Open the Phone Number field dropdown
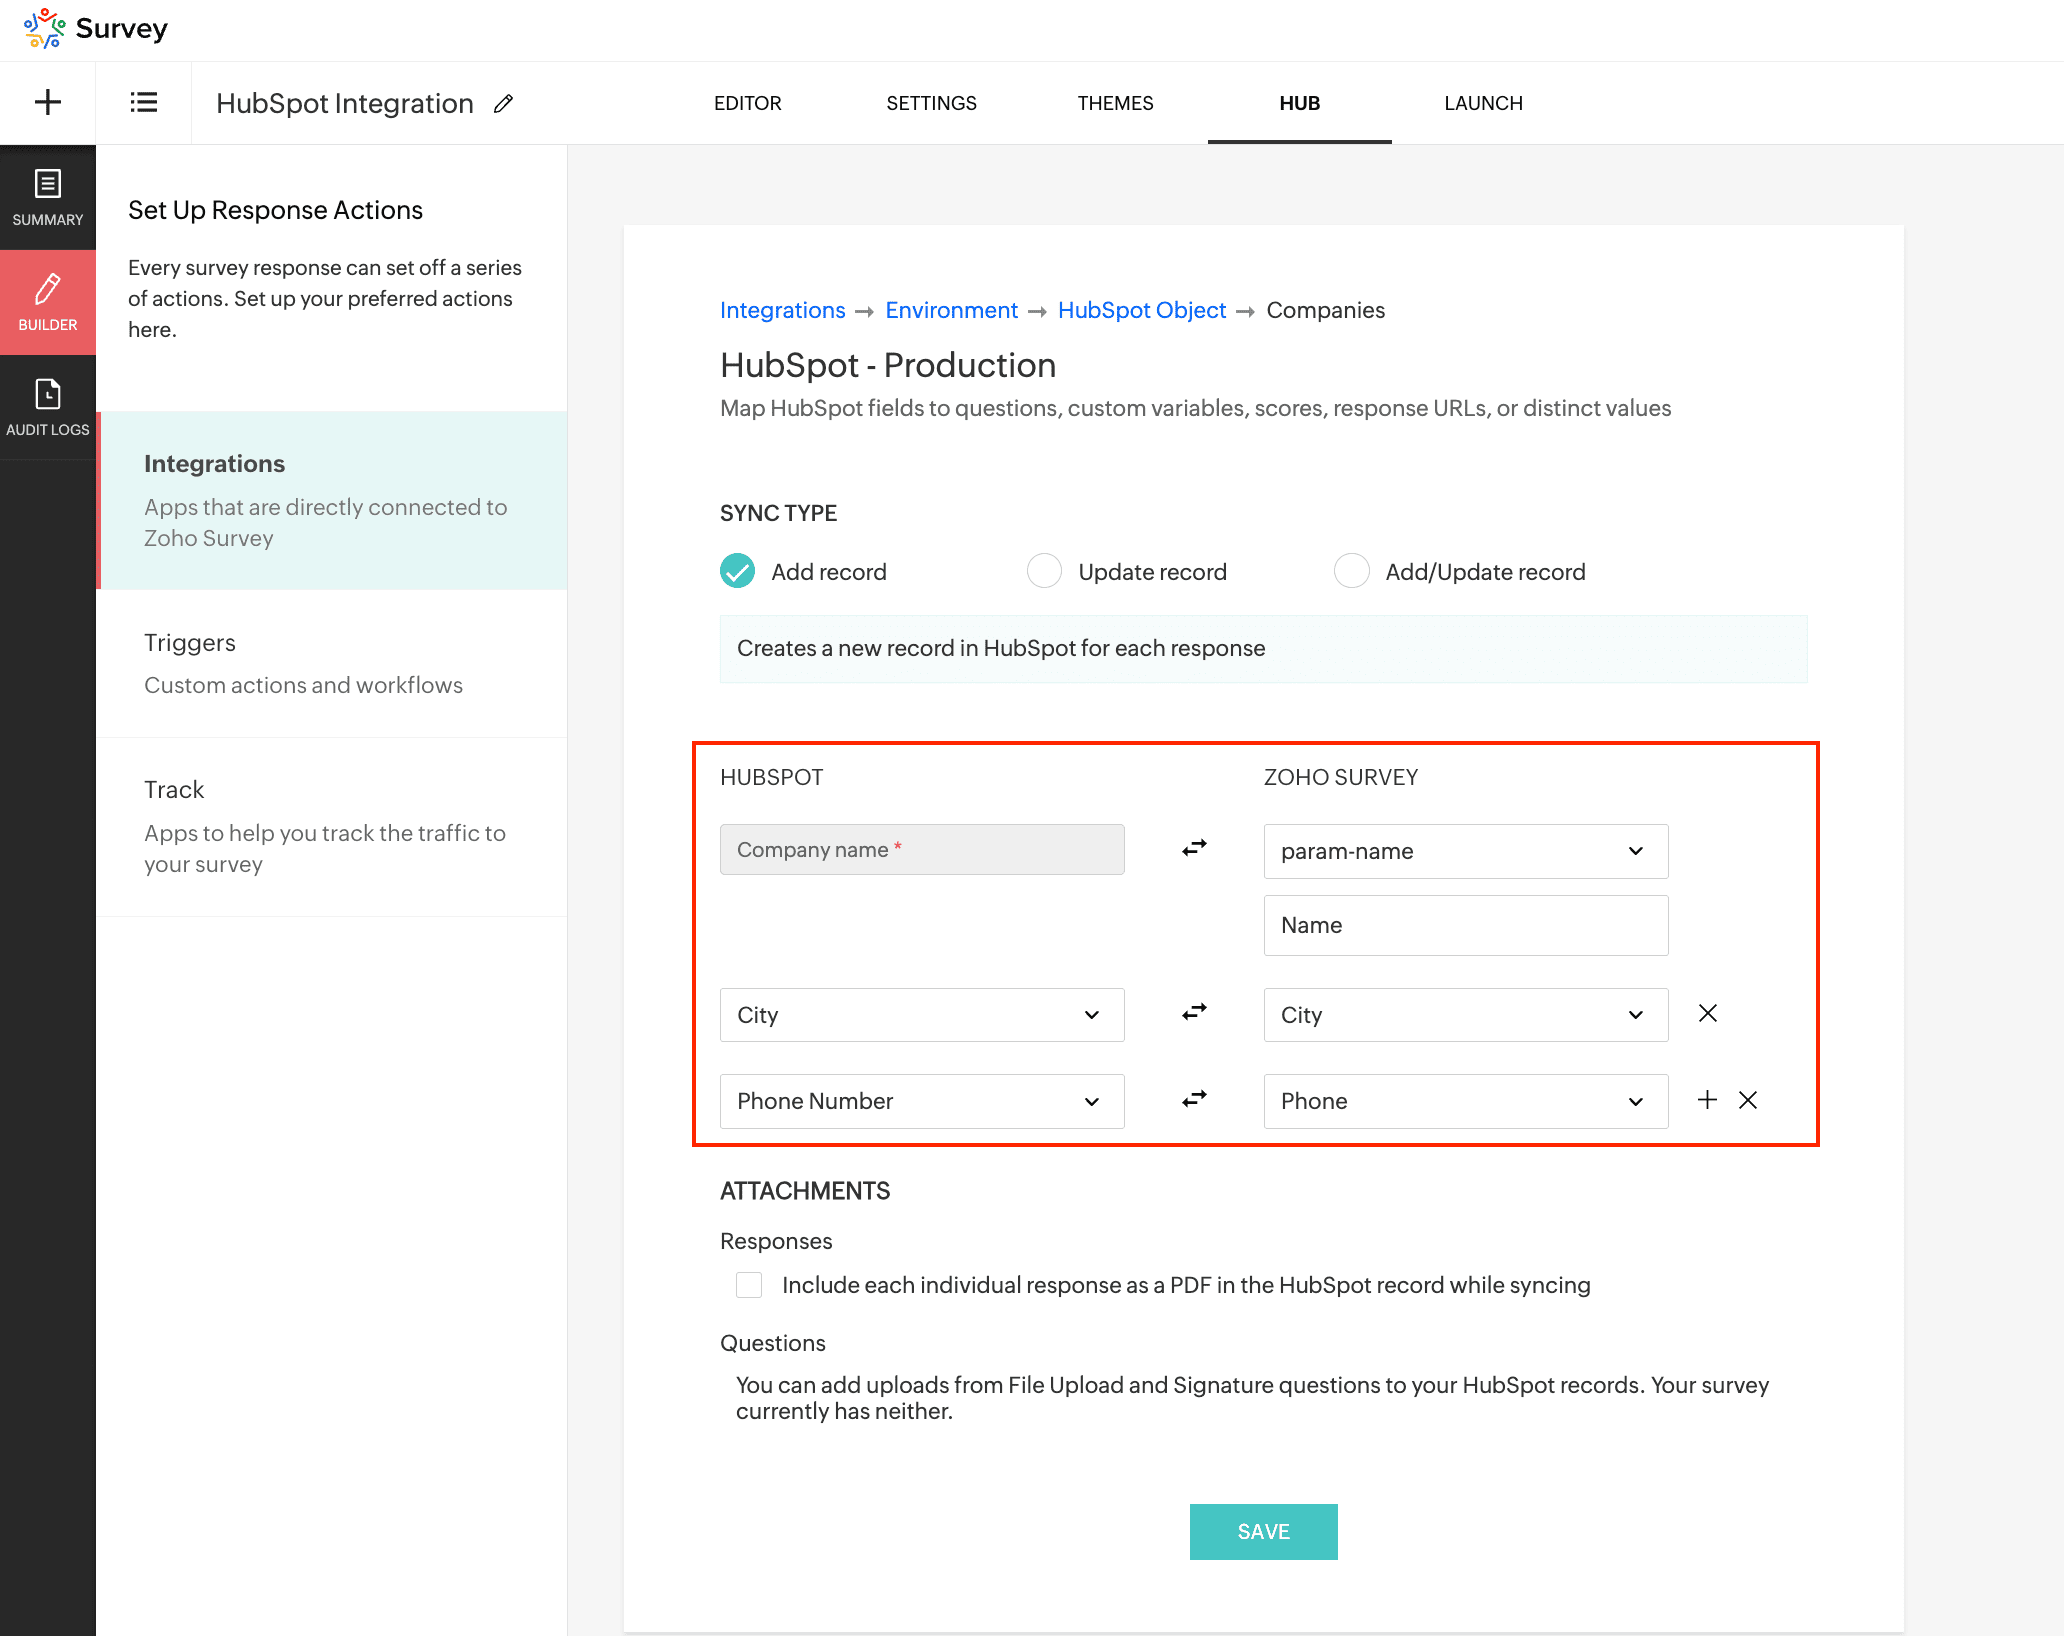Viewport: 2064px width, 1636px height. point(922,1101)
